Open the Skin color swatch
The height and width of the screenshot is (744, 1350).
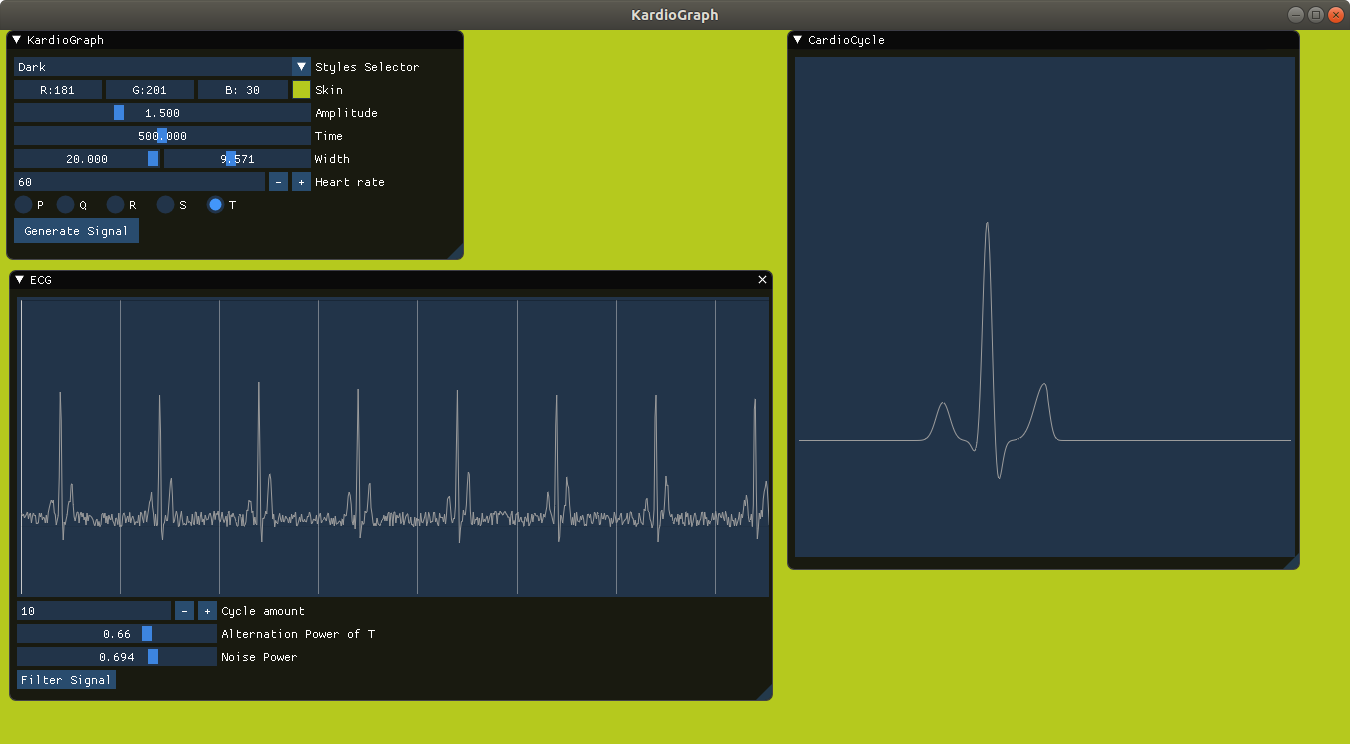pos(300,89)
